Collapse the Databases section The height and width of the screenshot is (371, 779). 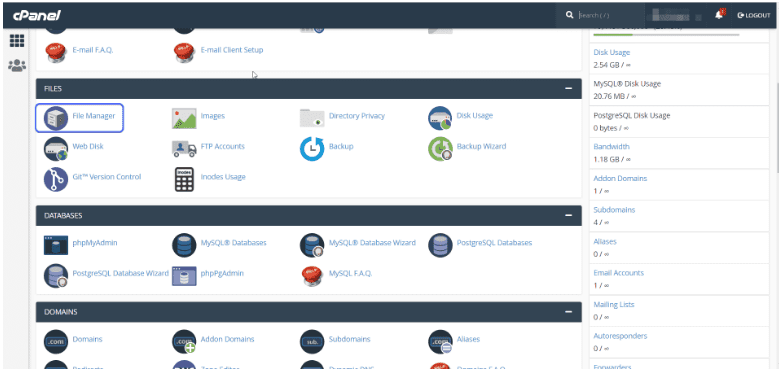tap(568, 216)
